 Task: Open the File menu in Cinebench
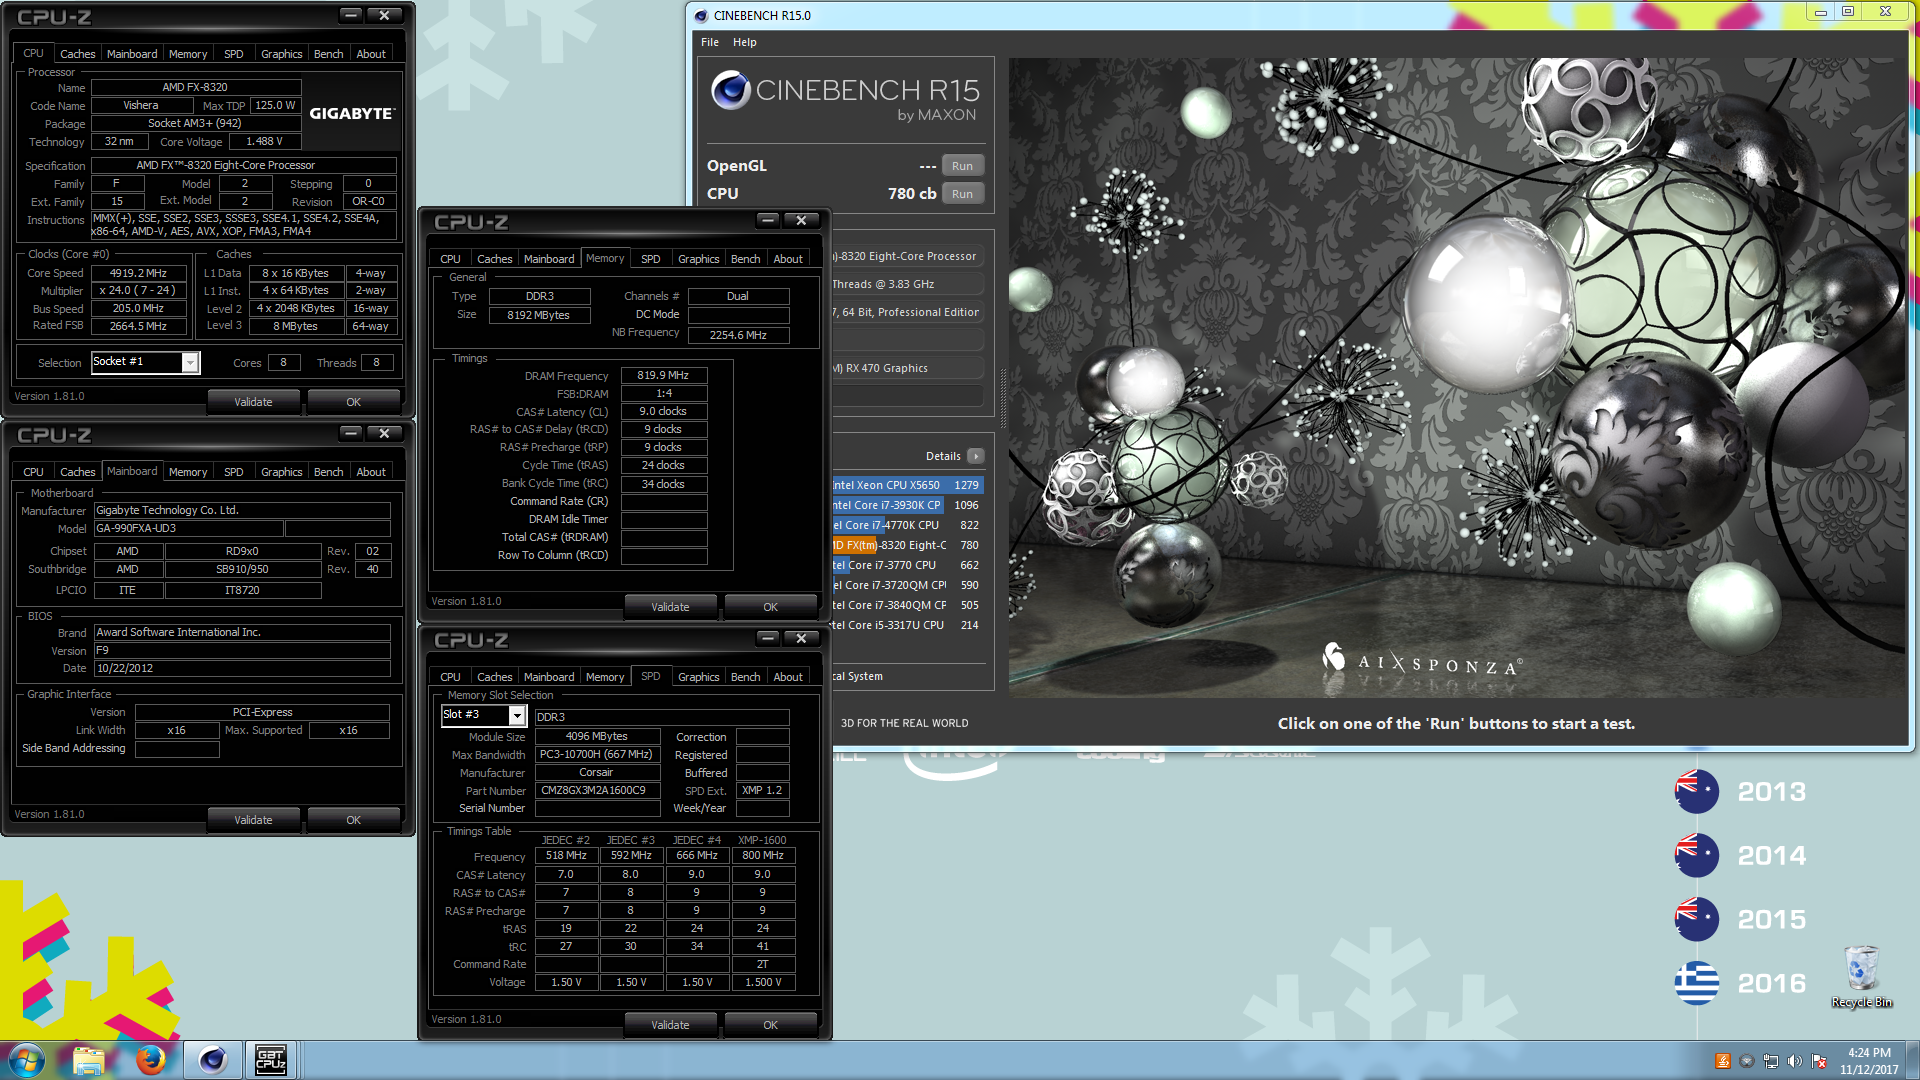coord(710,42)
